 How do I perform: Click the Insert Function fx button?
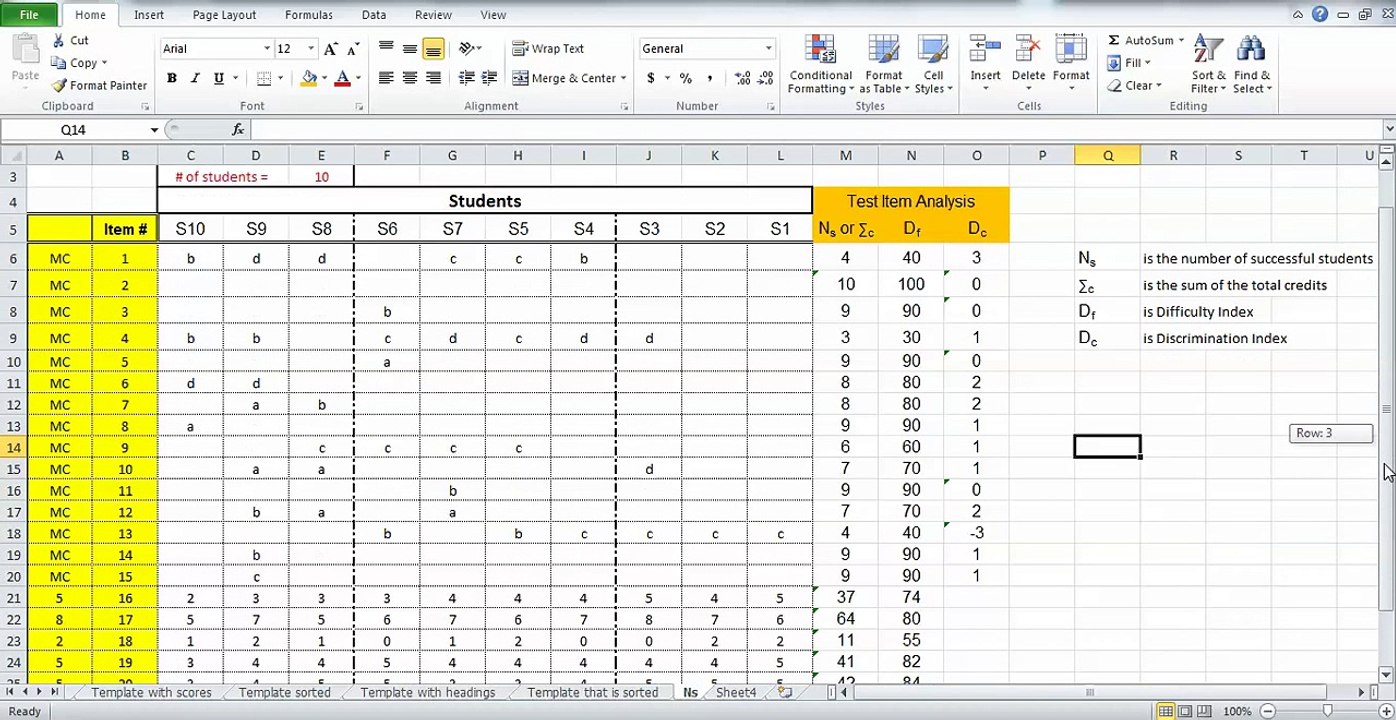238,130
